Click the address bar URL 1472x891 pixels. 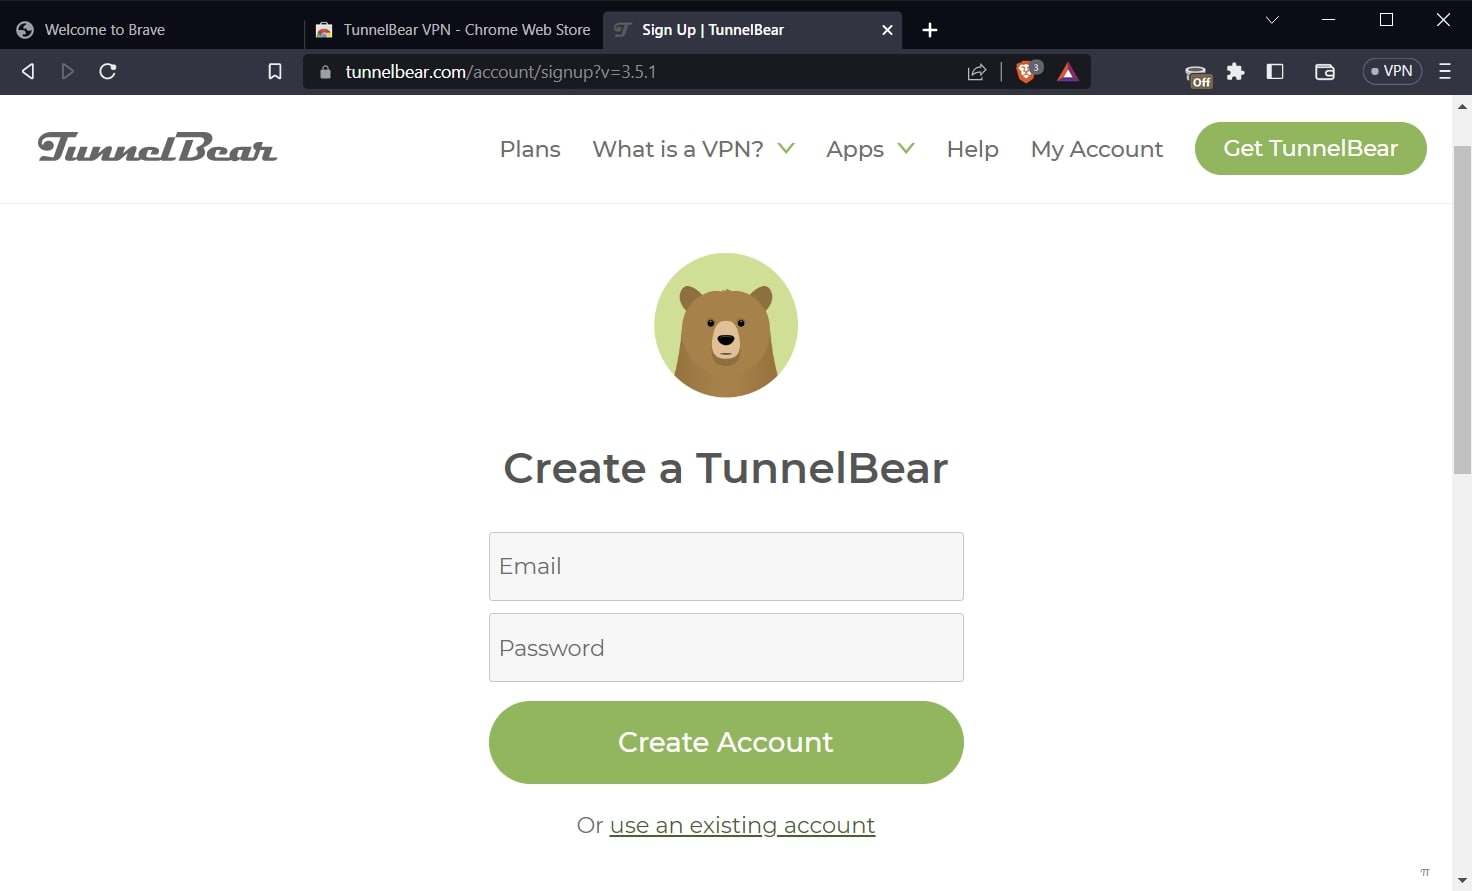[x=500, y=72]
